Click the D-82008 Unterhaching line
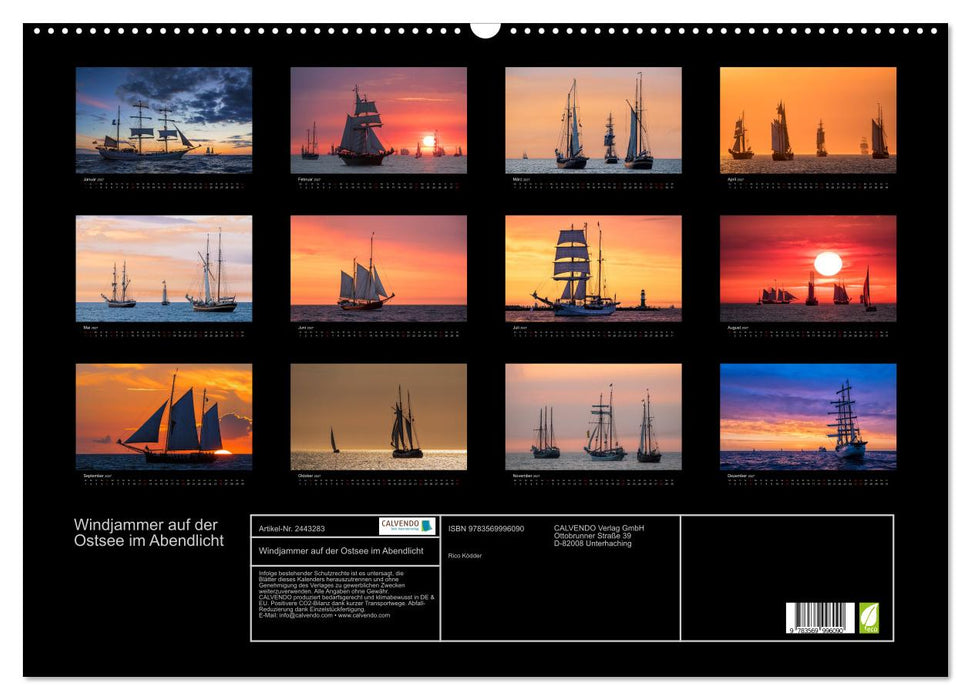This screenshot has width=971, height=700. (x=593, y=543)
